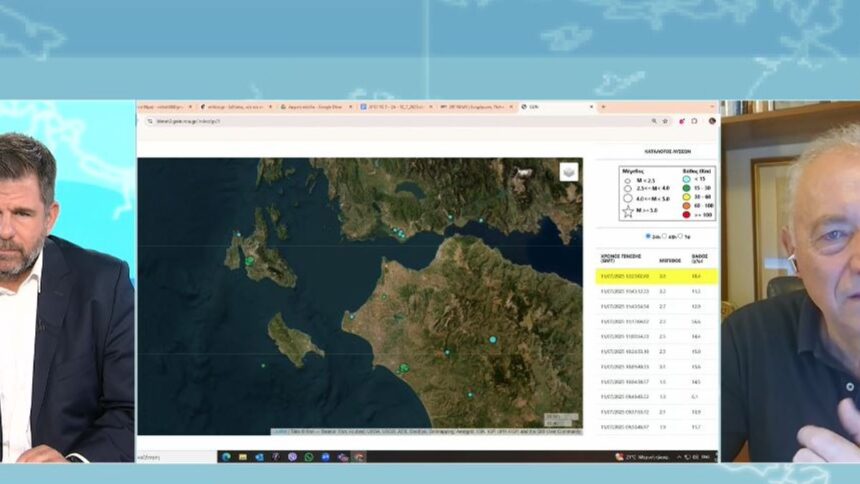Open Microsoft Teams from the taskbar
This screenshot has width=860, height=484.
point(343,457)
